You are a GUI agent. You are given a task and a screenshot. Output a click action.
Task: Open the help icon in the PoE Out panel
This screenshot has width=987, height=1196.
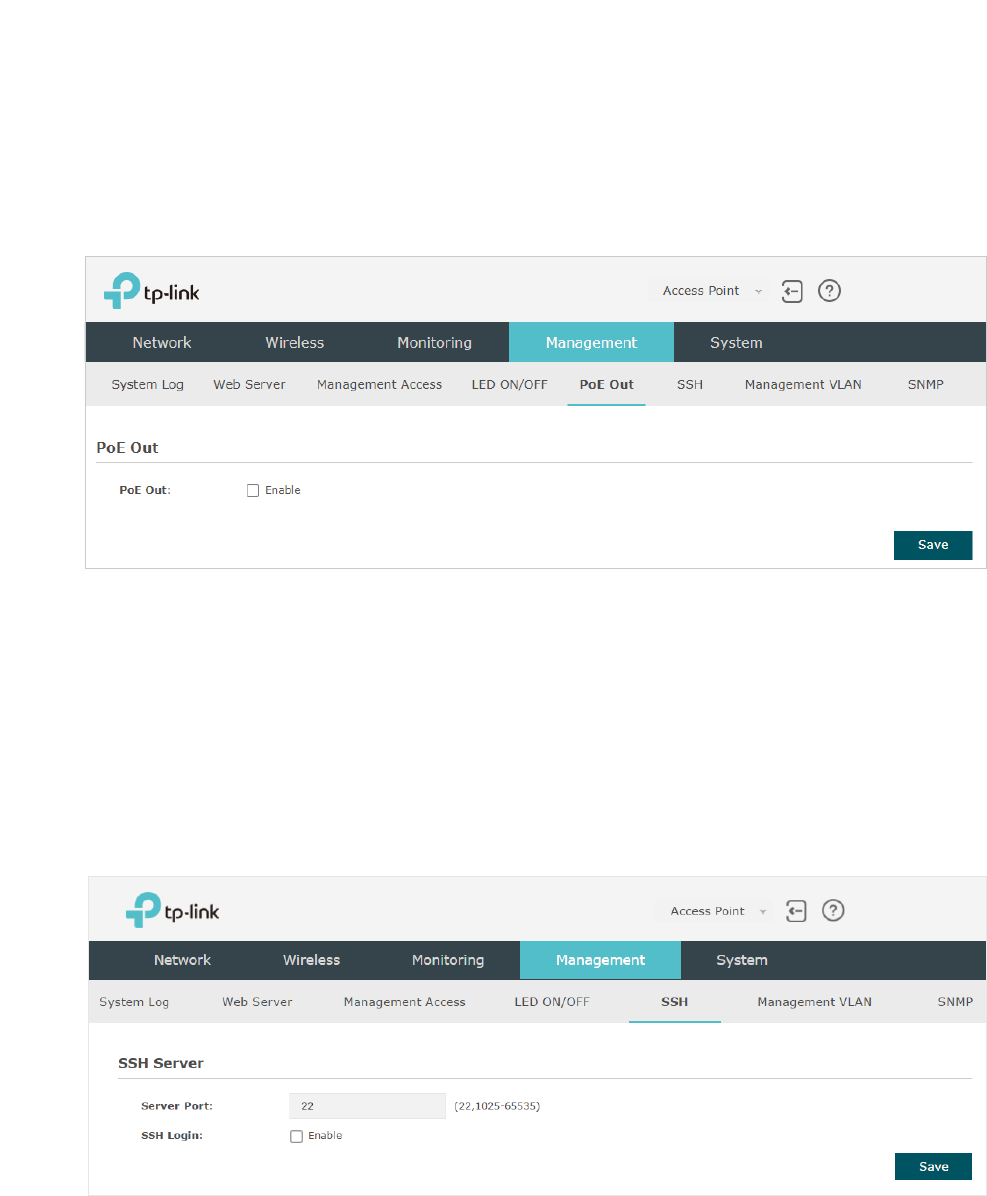[829, 291]
